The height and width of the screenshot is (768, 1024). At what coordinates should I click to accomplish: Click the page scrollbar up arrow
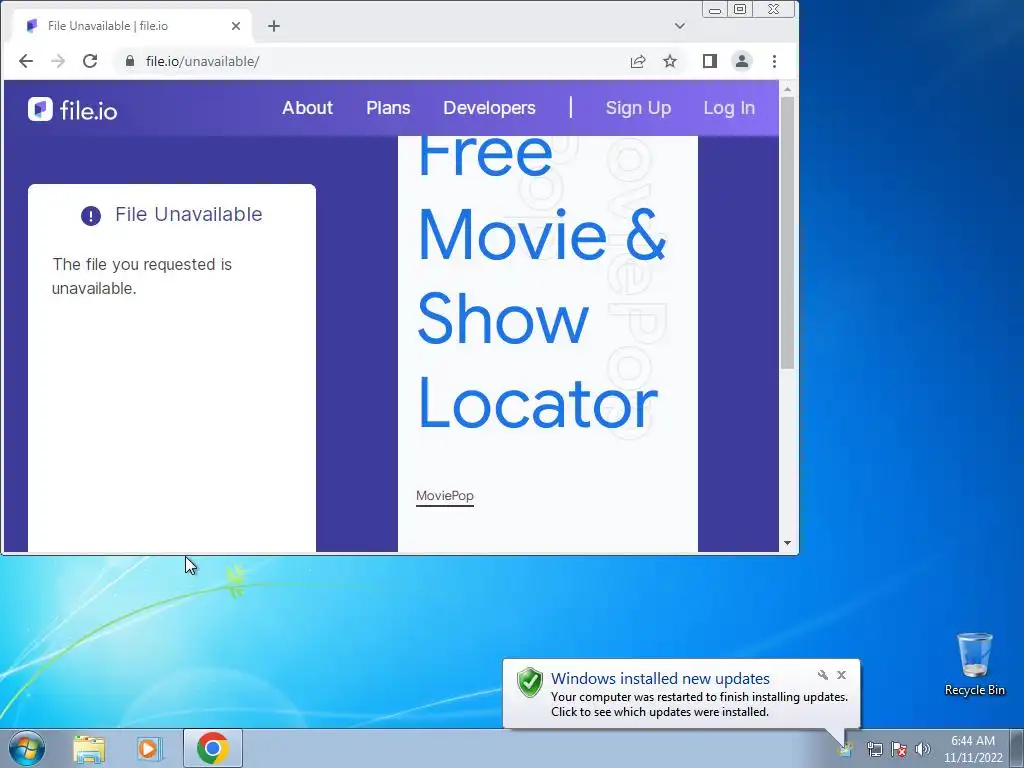(x=788, y=89)
